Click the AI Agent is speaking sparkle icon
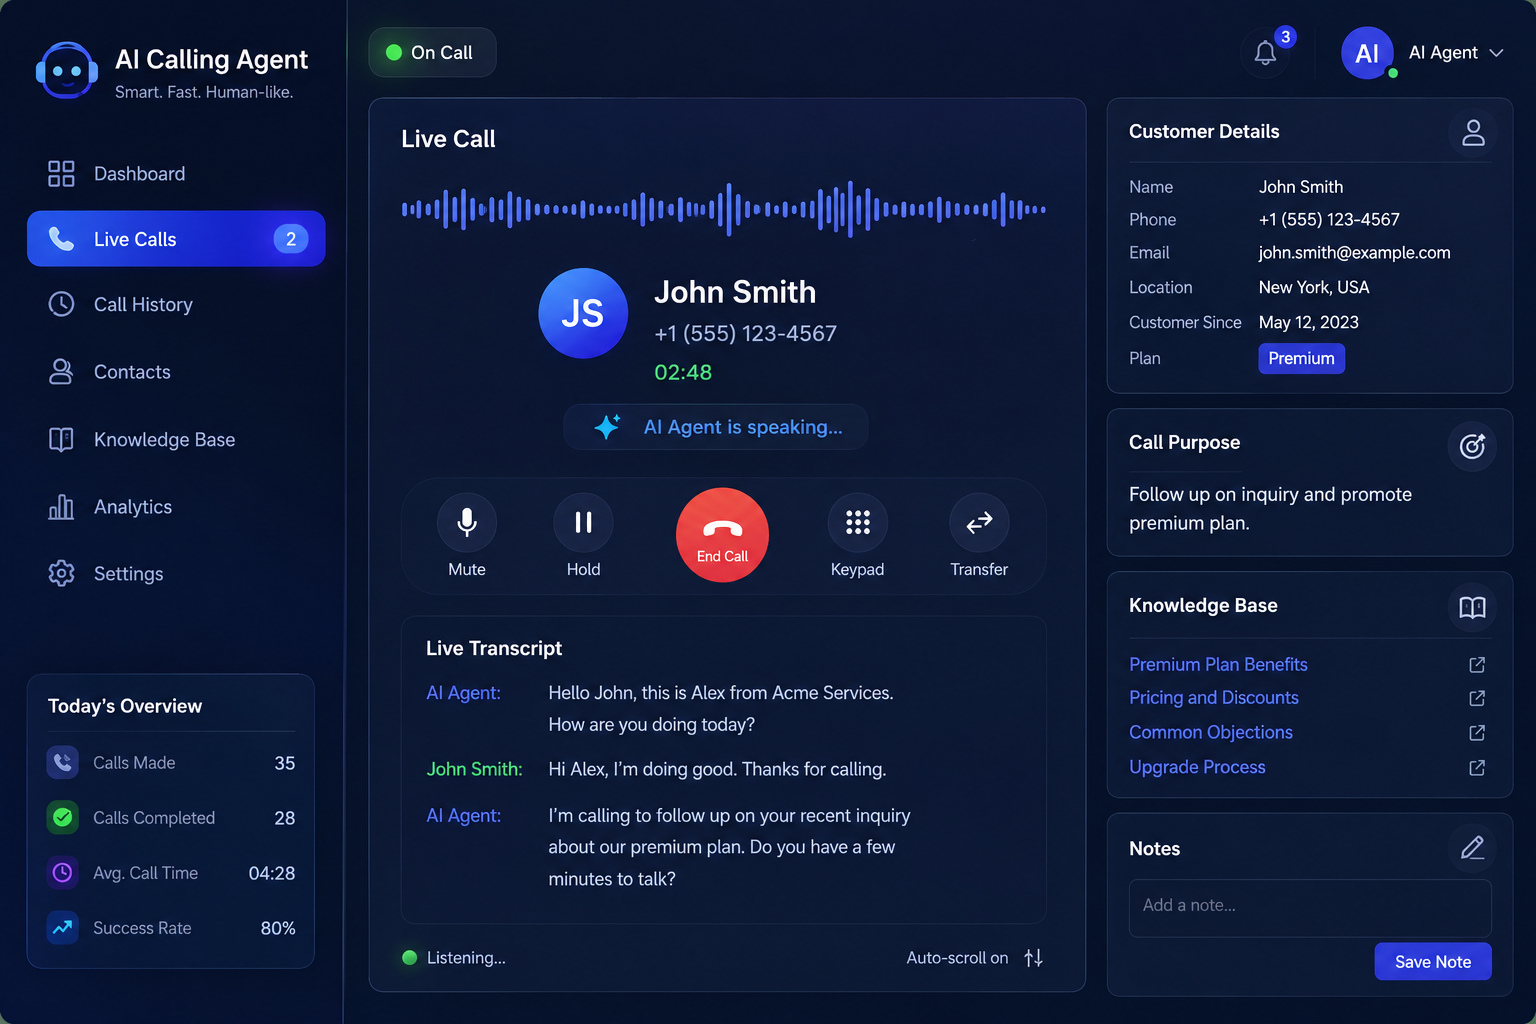The height and width of the screenshot is (1024, 1536). pos(607,427)
